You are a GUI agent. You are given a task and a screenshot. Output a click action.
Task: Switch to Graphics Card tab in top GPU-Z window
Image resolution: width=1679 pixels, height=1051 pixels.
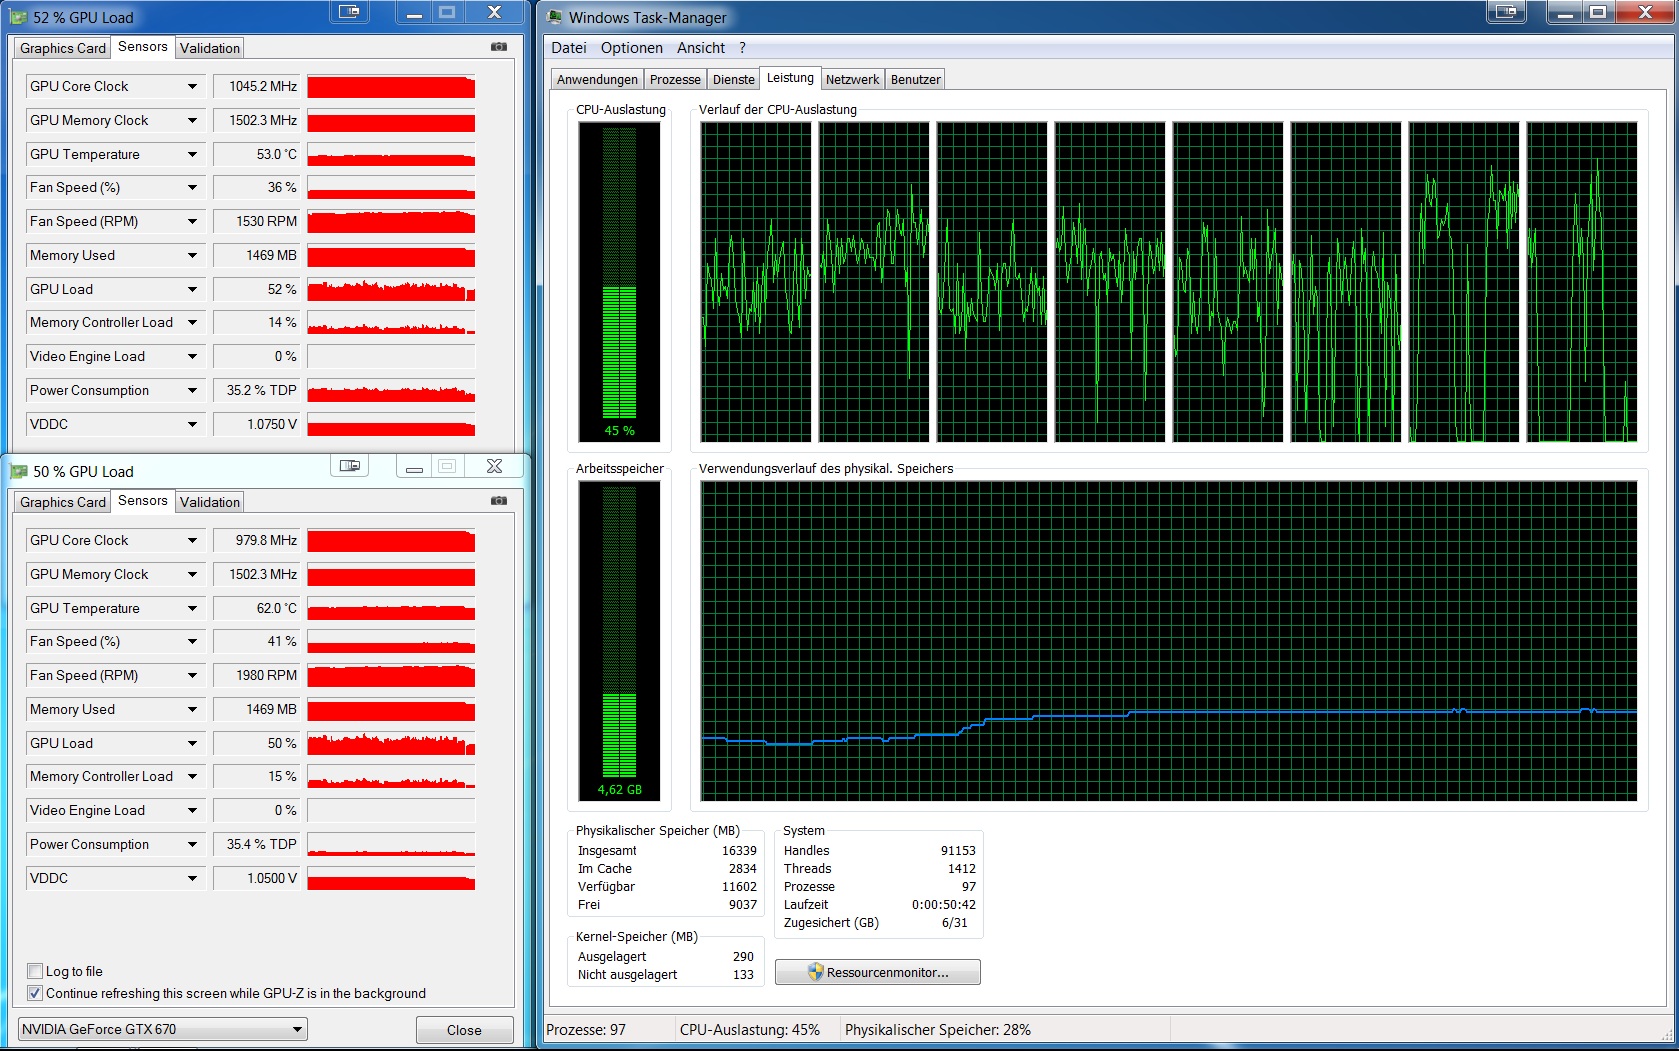tap(63, 48)
